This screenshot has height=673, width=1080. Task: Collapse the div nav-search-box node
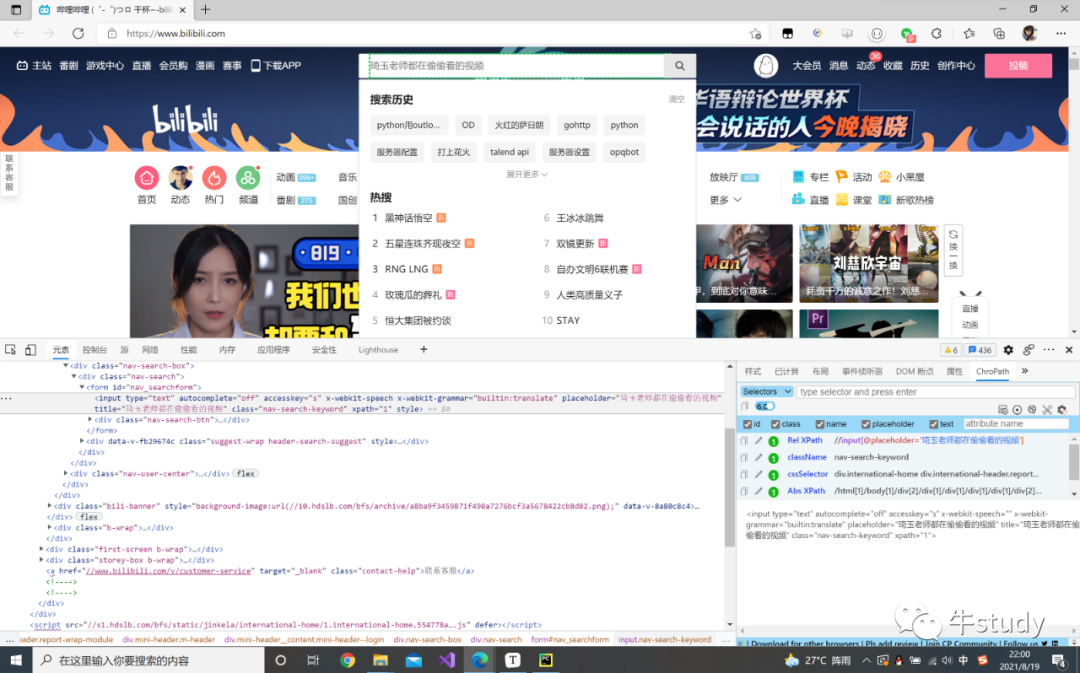tap(65, 366)
